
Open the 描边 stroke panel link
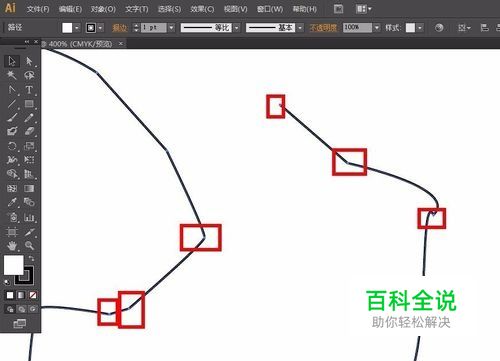pos(120,28)
